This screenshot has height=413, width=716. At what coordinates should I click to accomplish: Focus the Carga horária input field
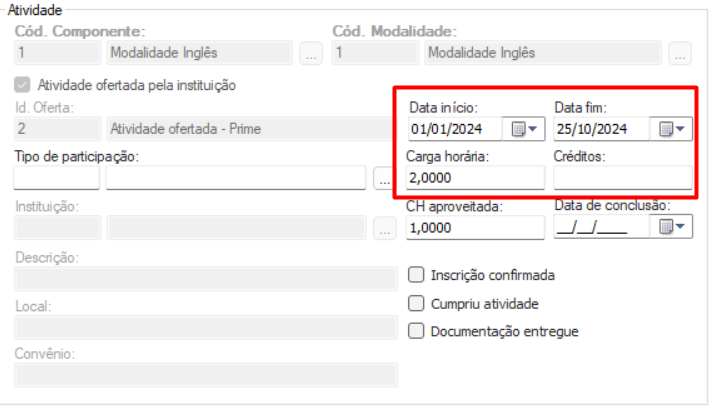[x=474, y=178]
